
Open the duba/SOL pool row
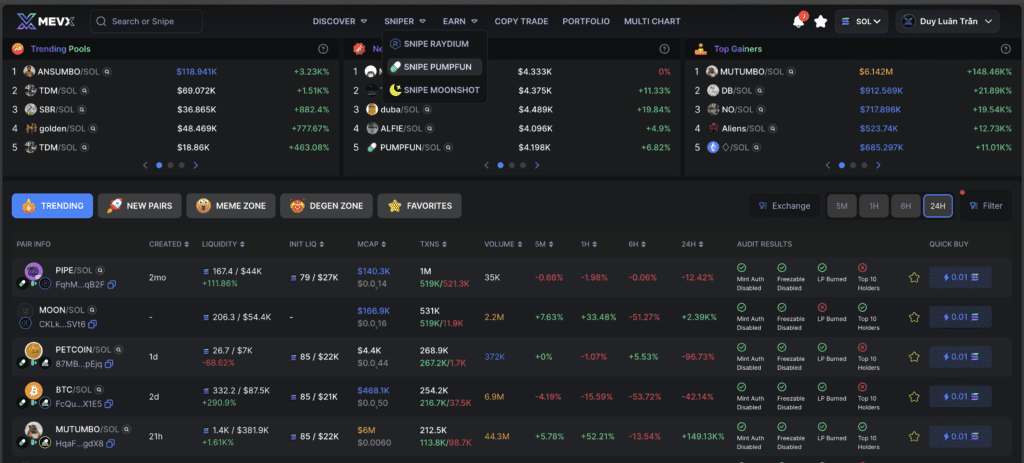click(512, 110)
